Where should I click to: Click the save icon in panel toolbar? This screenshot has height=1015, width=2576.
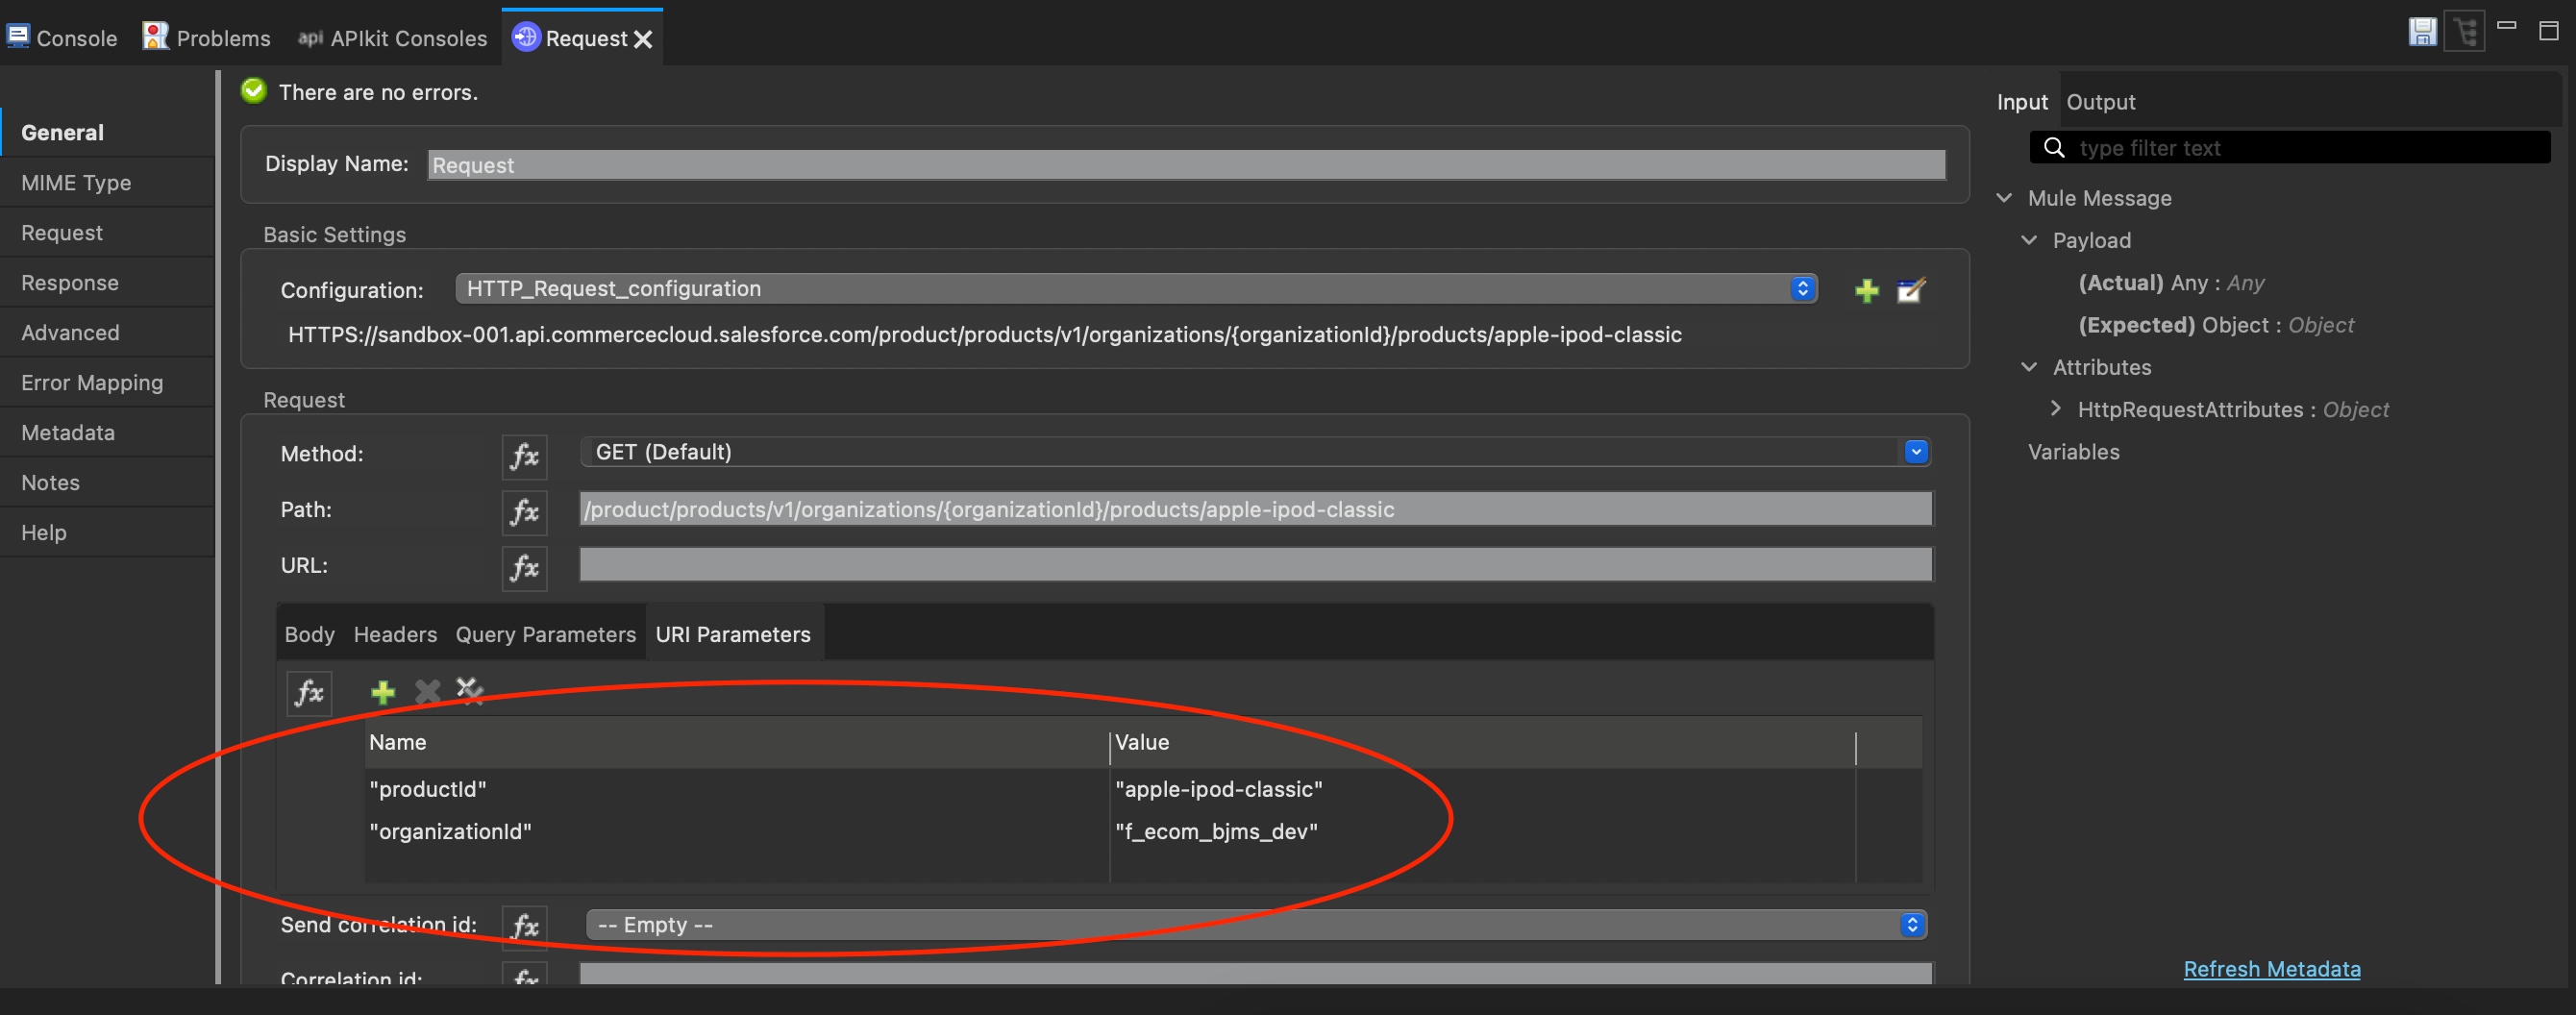click(2422, 32)
